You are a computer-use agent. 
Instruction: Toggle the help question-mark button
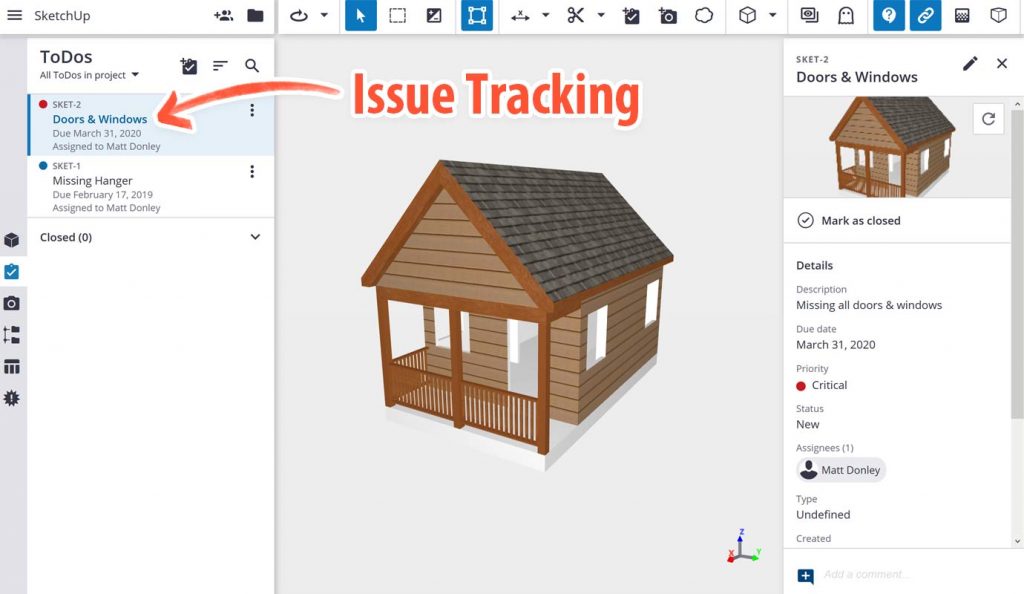click(x=889, y=16)
